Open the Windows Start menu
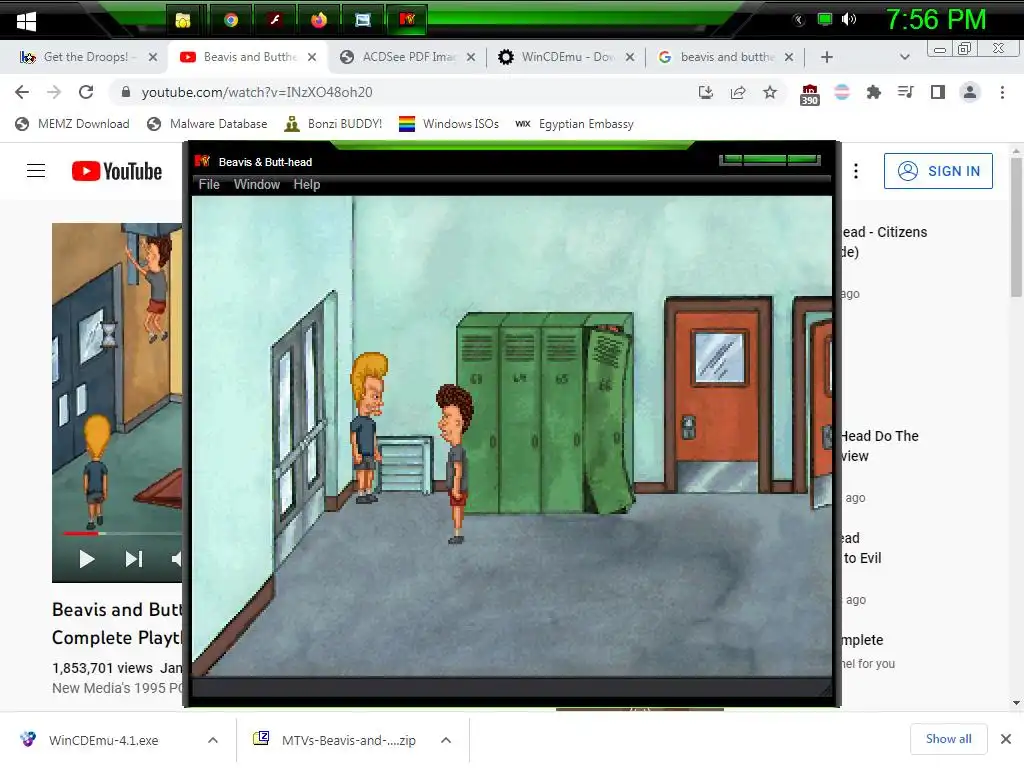Viewport: 1024px width, 768px height. tap(26, 21)
